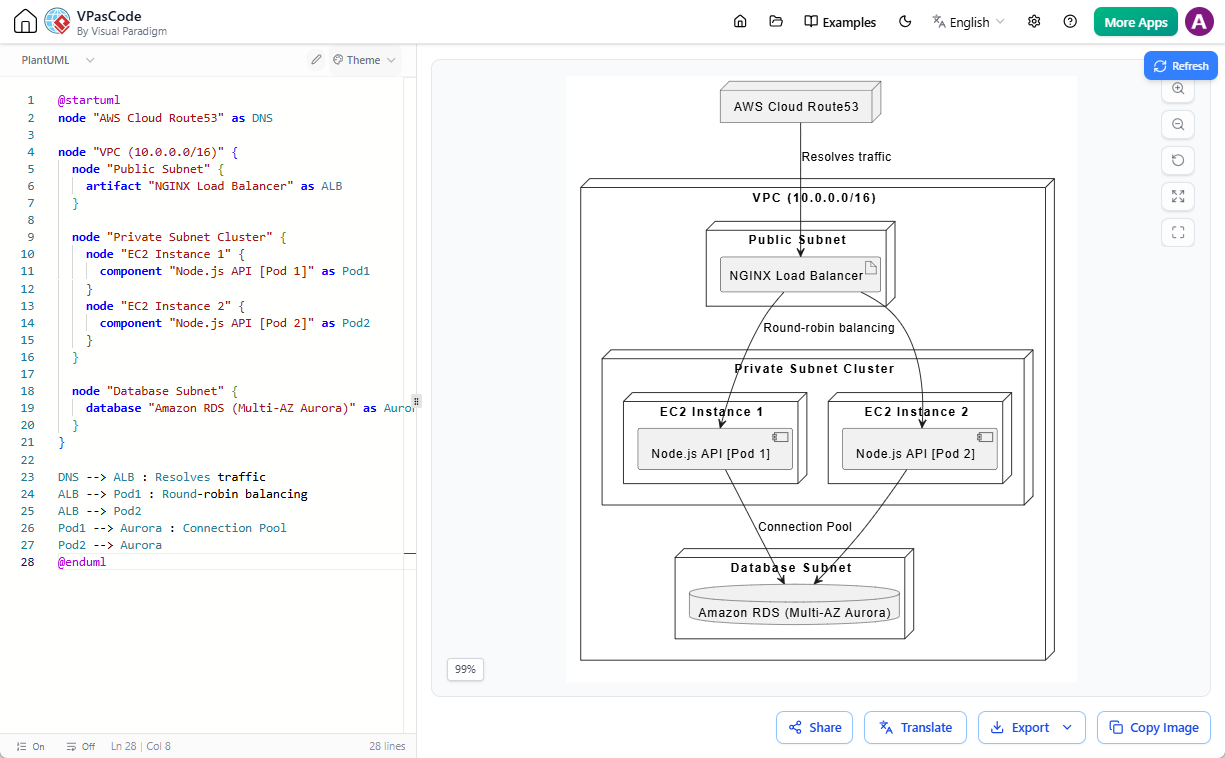Click the Ln 28 | Col 8 status
The height and width of the screenshot is (758, 1225).
(141, 746)
